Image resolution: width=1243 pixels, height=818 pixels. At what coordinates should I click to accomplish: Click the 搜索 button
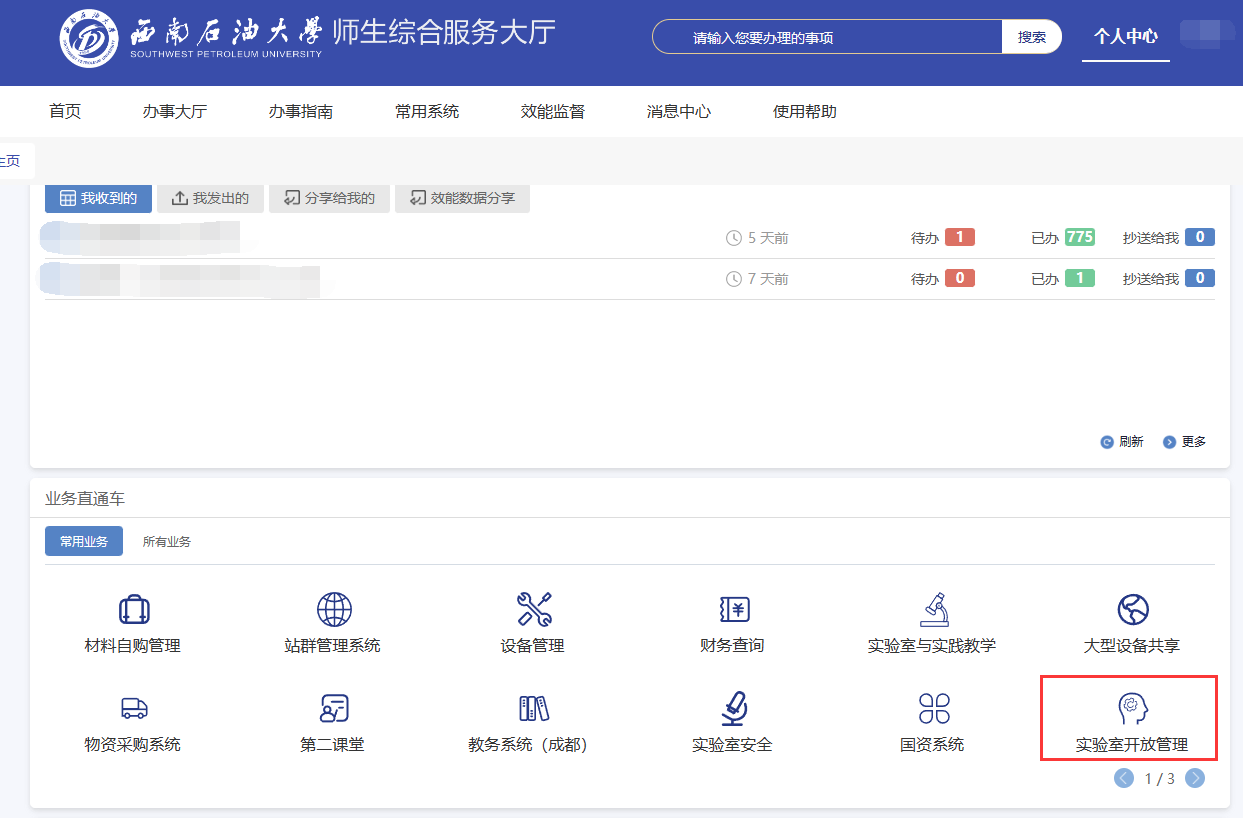pos(1031,37)
